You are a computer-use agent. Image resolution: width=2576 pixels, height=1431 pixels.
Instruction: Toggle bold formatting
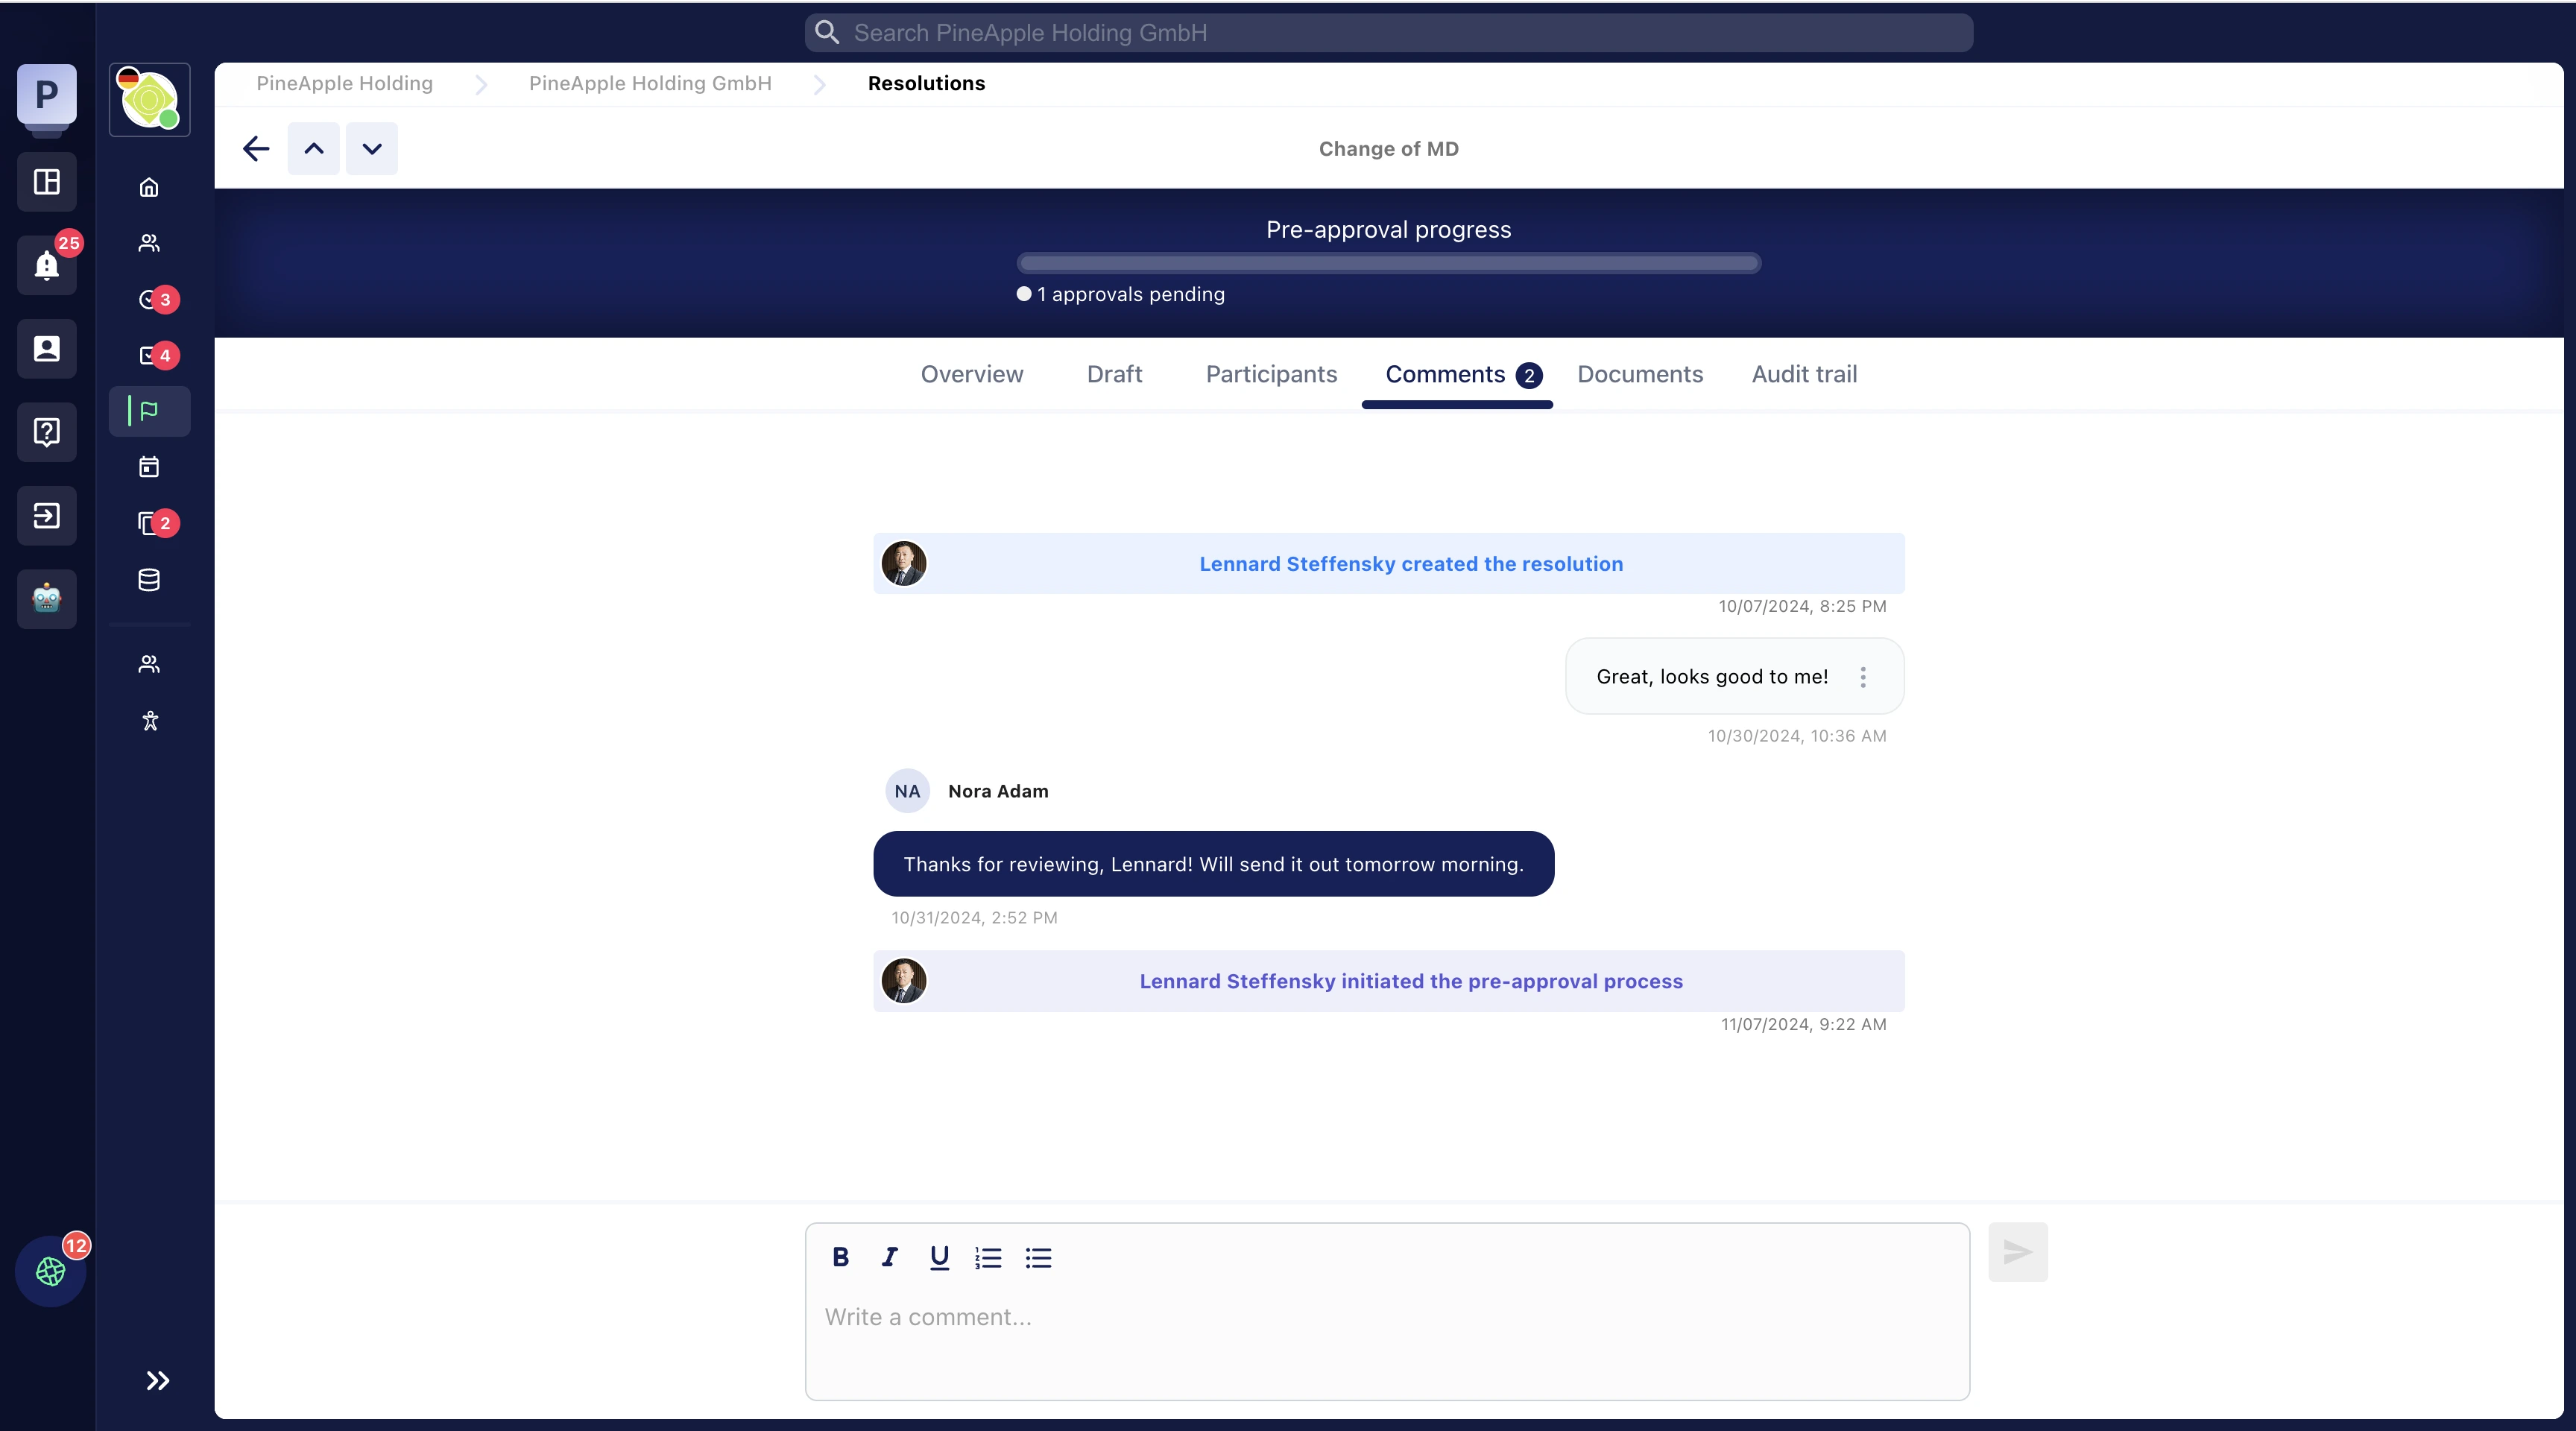click(840, 1257)
